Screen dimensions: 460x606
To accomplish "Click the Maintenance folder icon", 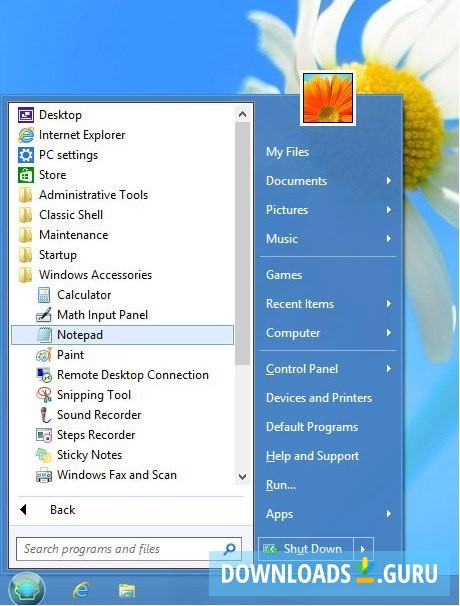I will pos(26,235).
